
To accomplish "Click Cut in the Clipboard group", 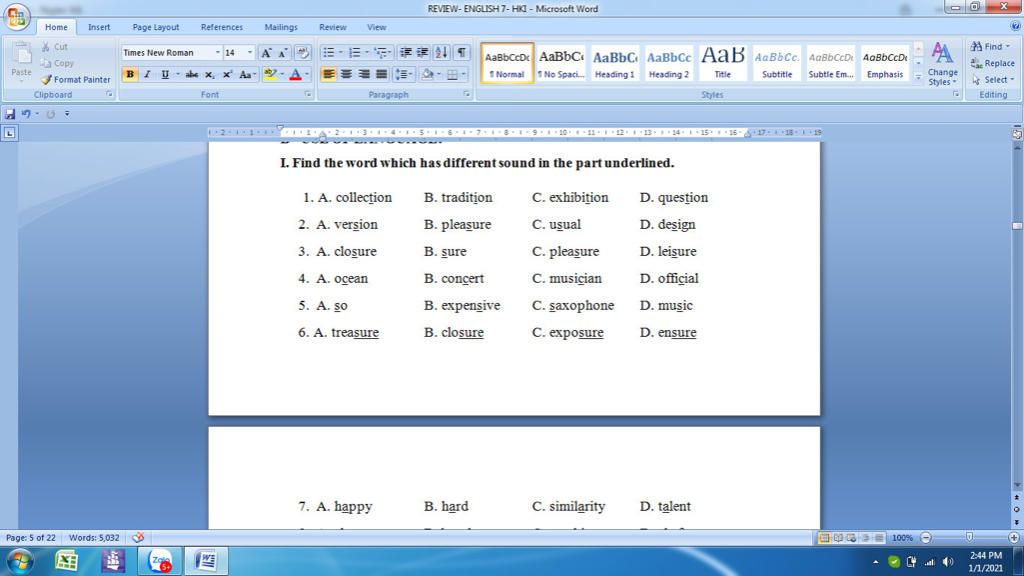I will point(55,47).
